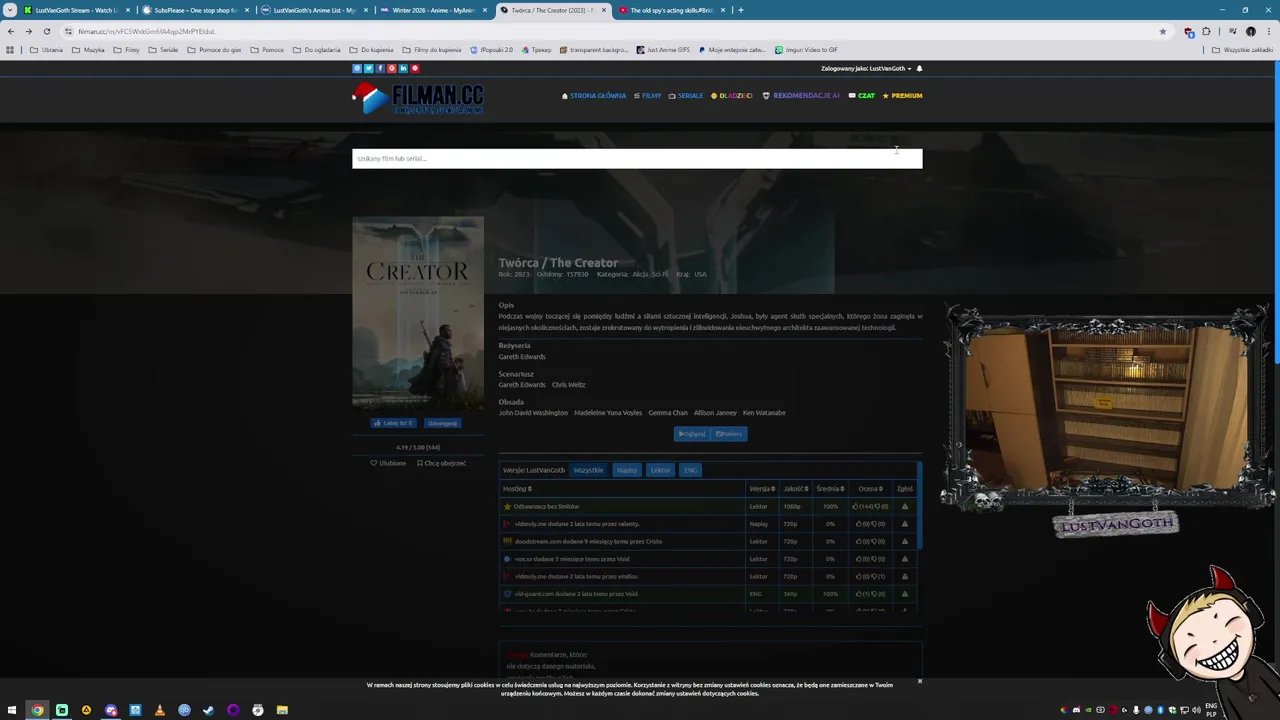Click the Oglądaj watch button
This screenshot has height=720, width=1280.
coord(692,434)
